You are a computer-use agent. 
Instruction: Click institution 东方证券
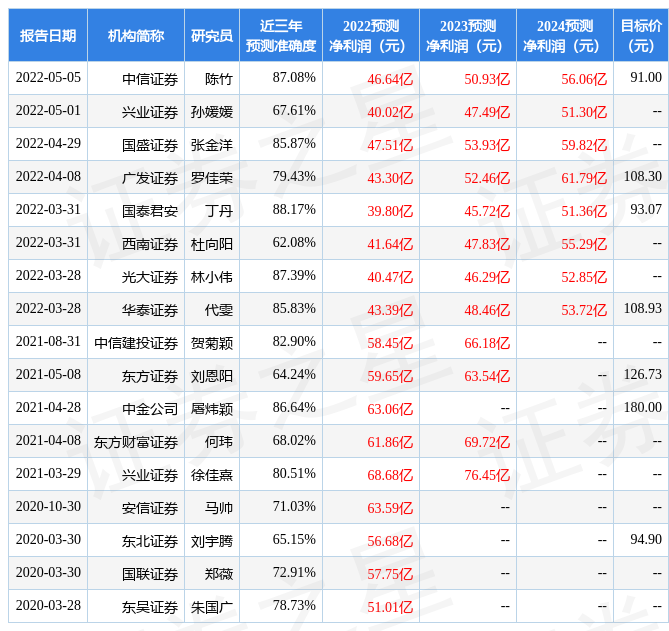coord(150,376)
